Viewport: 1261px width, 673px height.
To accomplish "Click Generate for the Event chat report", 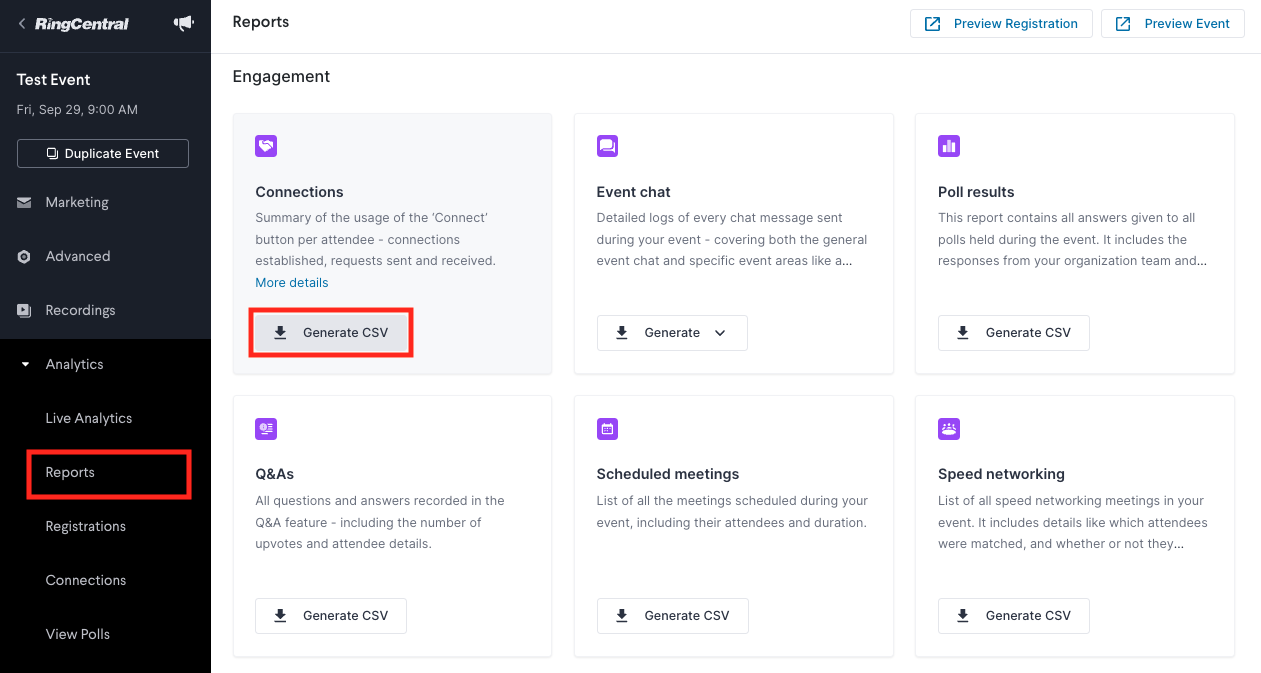I will [x=672, y=333].
